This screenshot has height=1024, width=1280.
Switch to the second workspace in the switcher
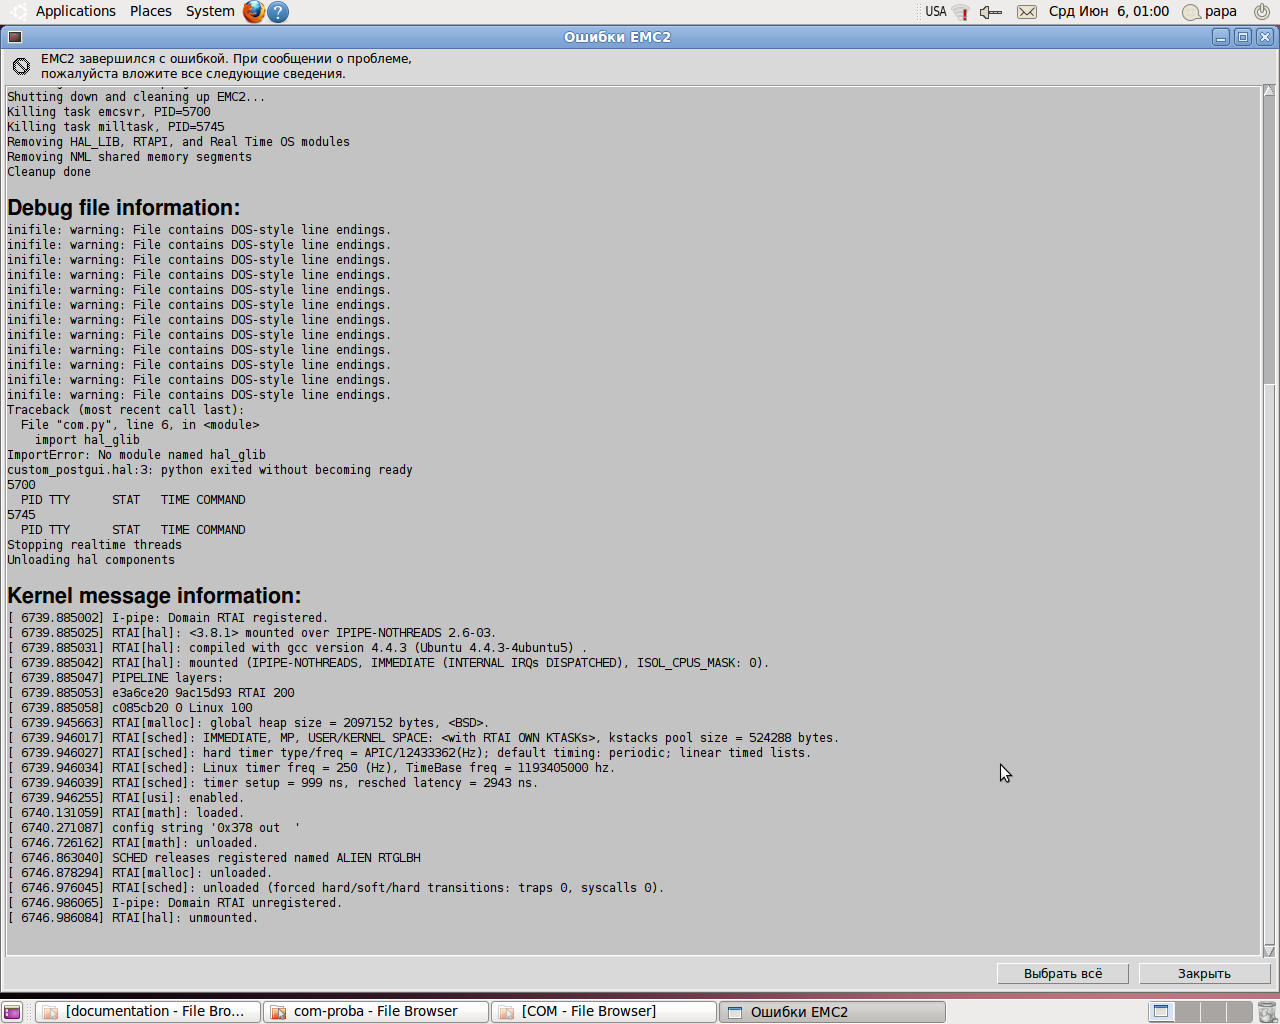pos(1187,1012)
